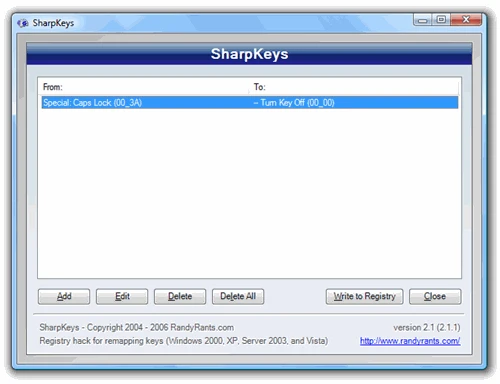
Task: Add a new key mapping
Action: coord(64,296)
